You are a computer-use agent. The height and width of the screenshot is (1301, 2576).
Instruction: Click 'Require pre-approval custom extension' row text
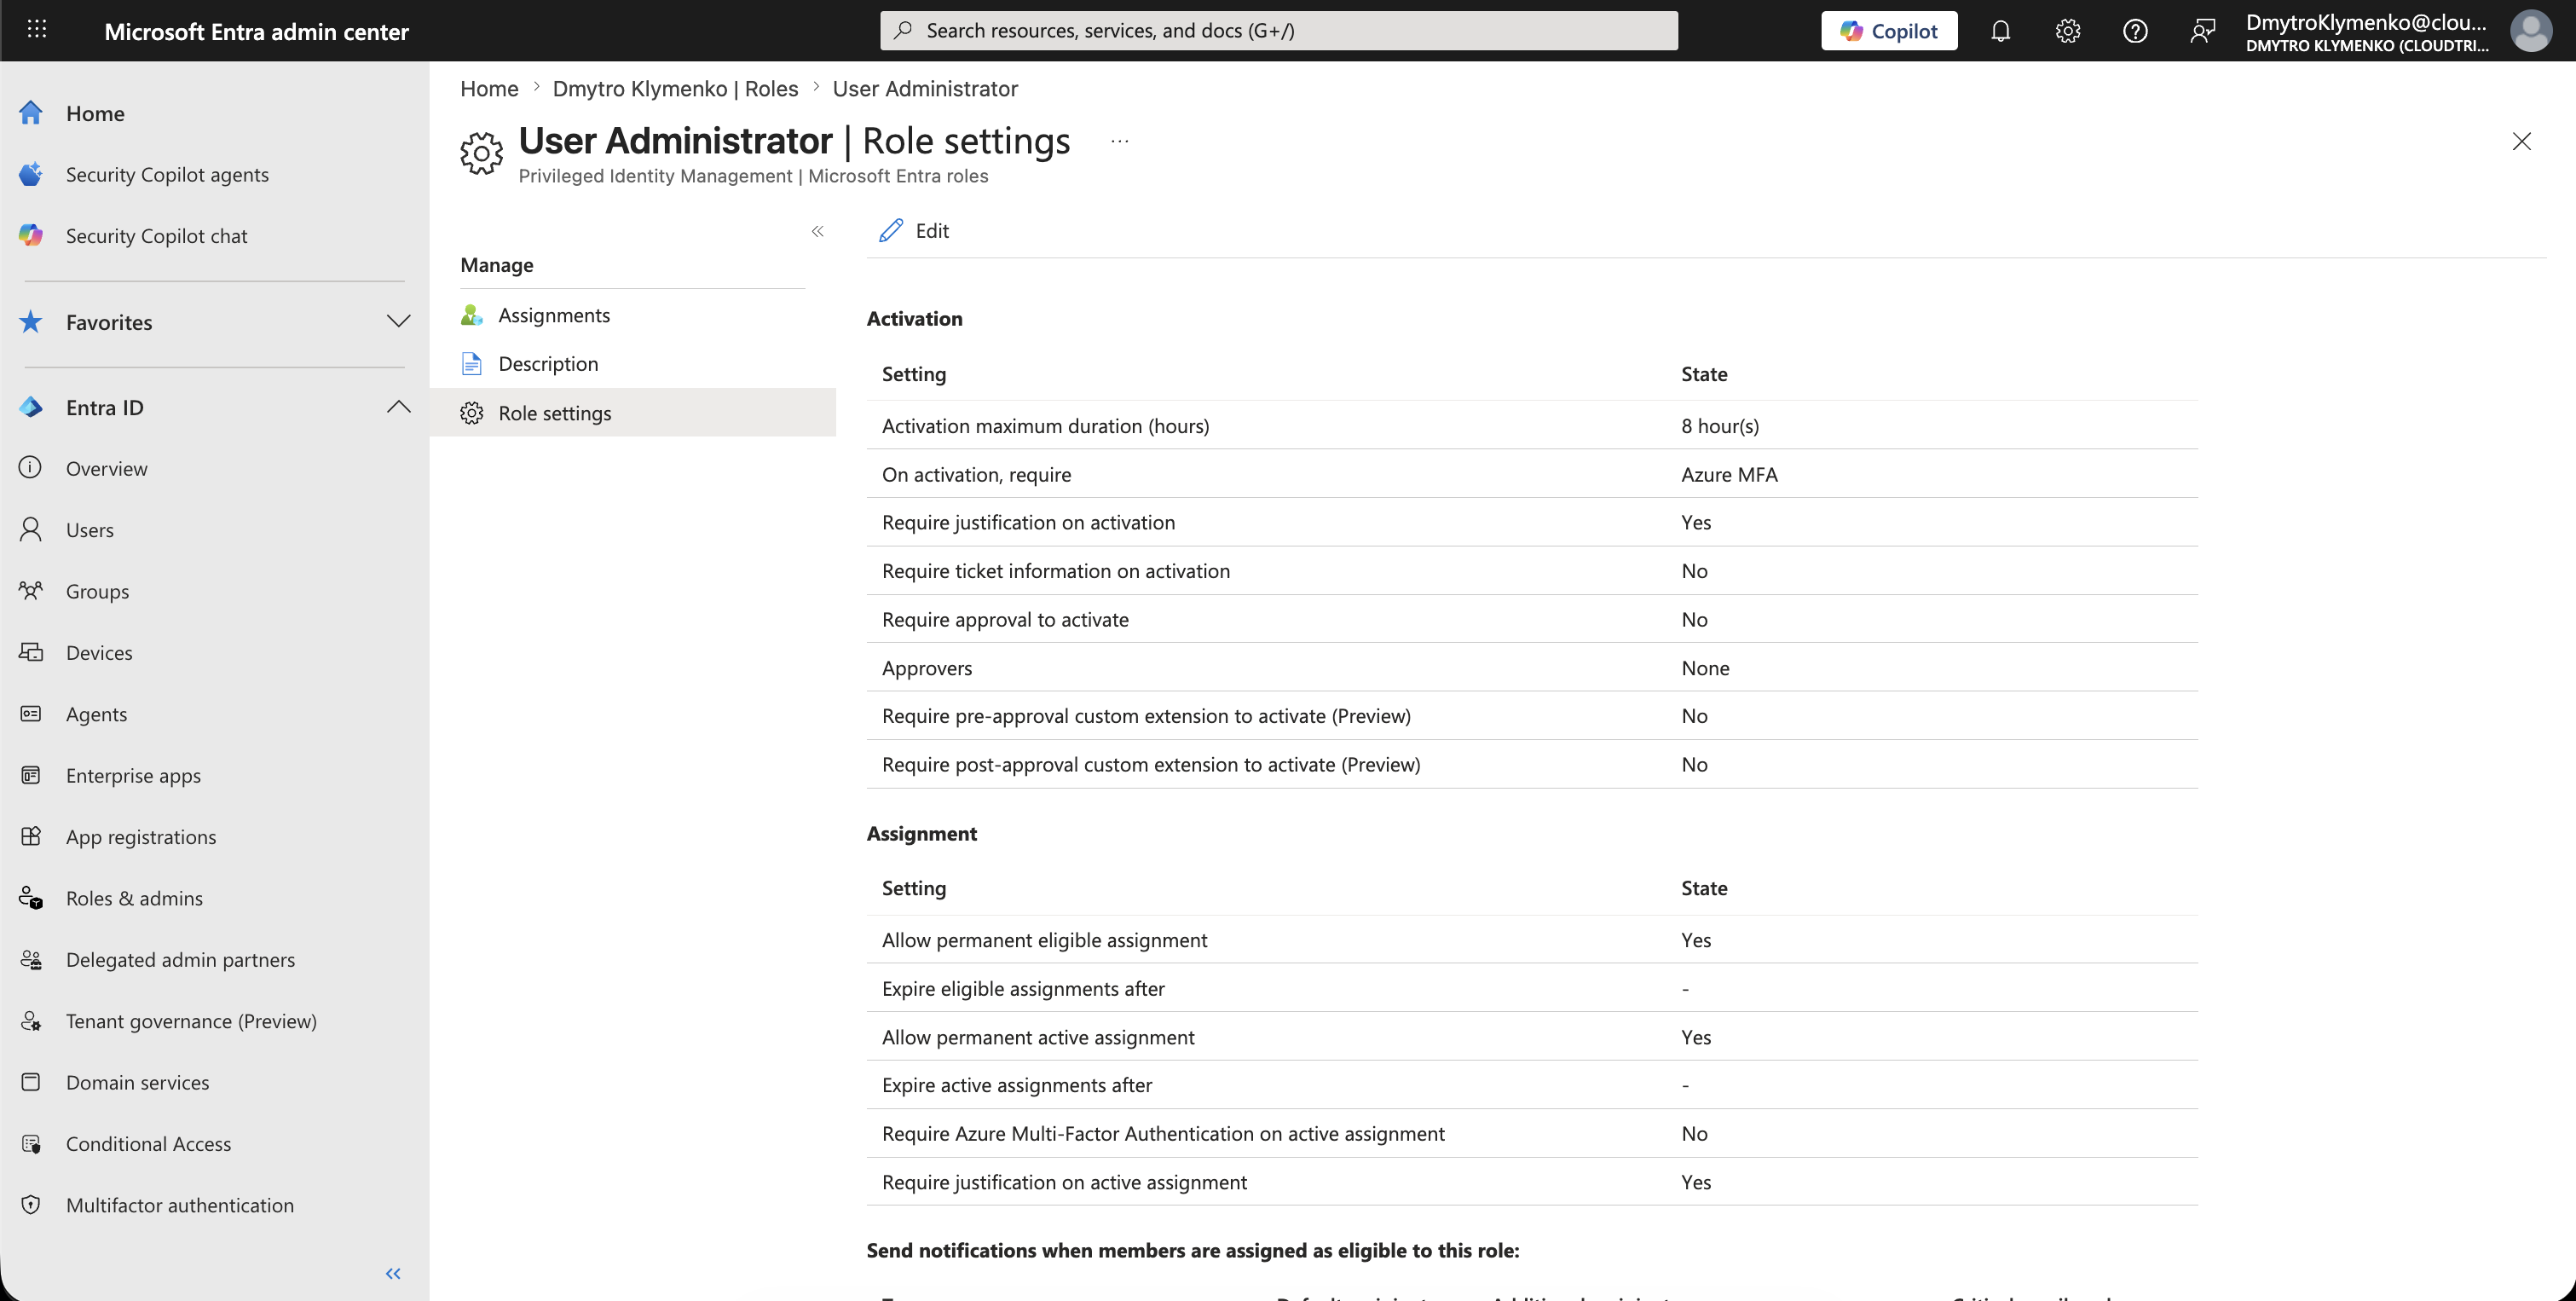(1146, 716)
